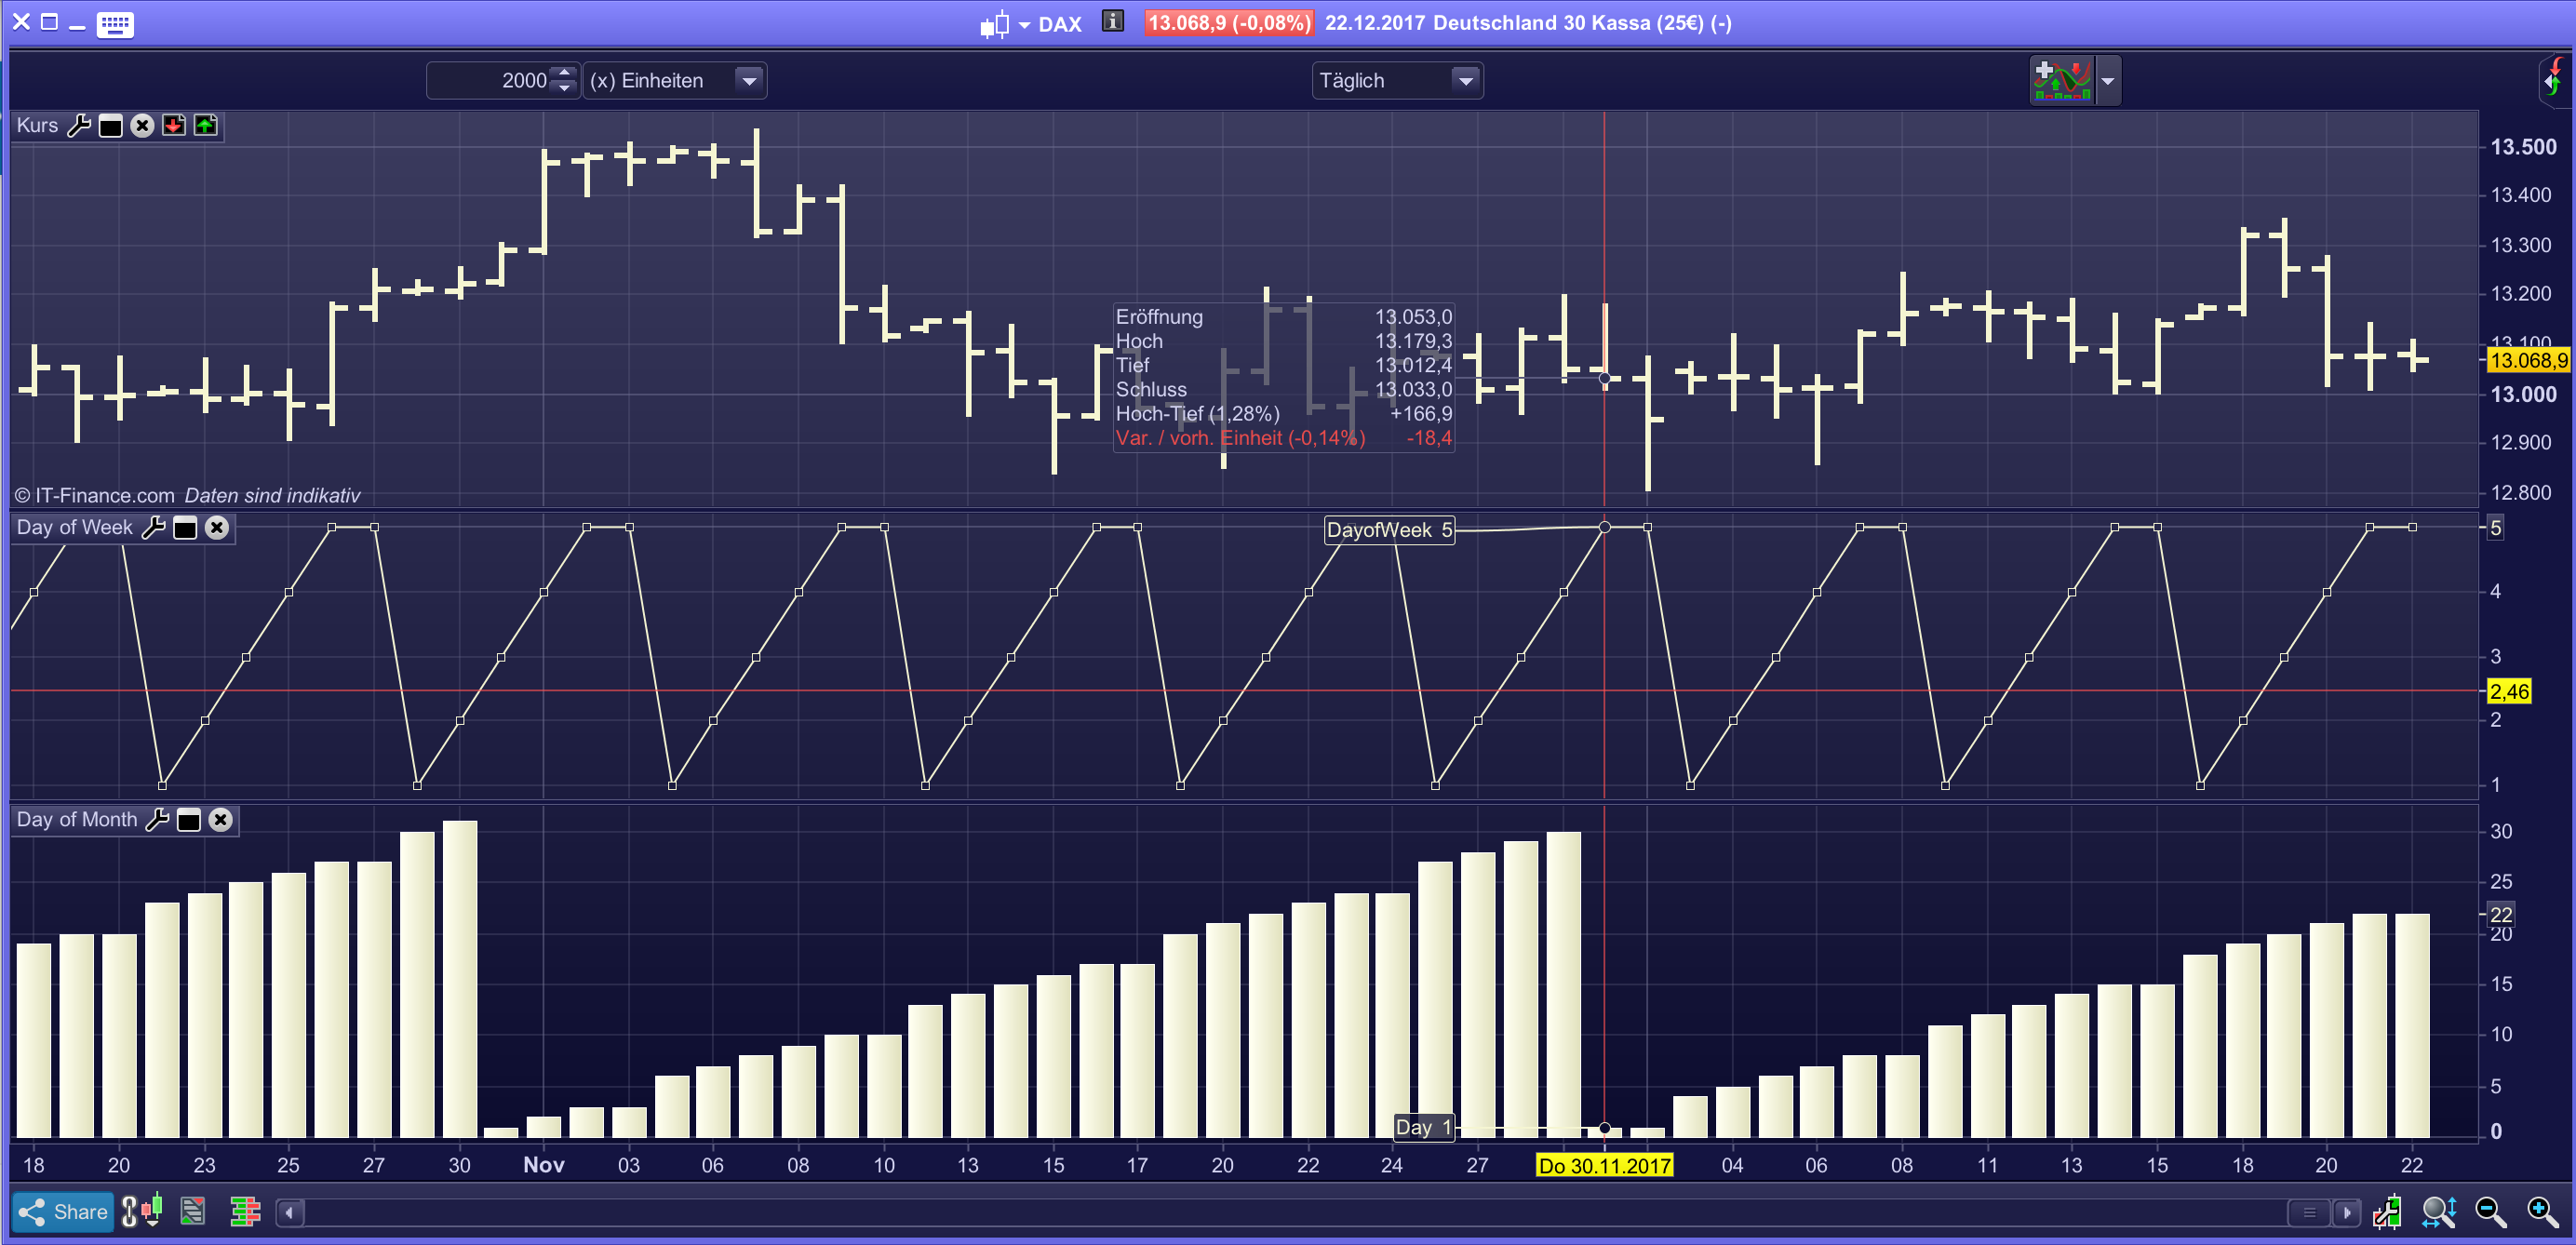Open Day of Week indicator wrench settings
Viewport: 2576px width, 1245px height.
(x=154, y=527)
